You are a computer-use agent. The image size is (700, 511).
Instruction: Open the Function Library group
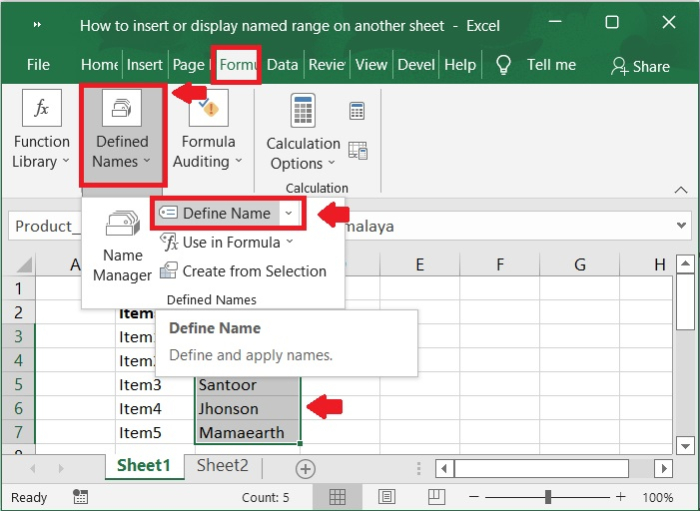(x=41, y=130)
